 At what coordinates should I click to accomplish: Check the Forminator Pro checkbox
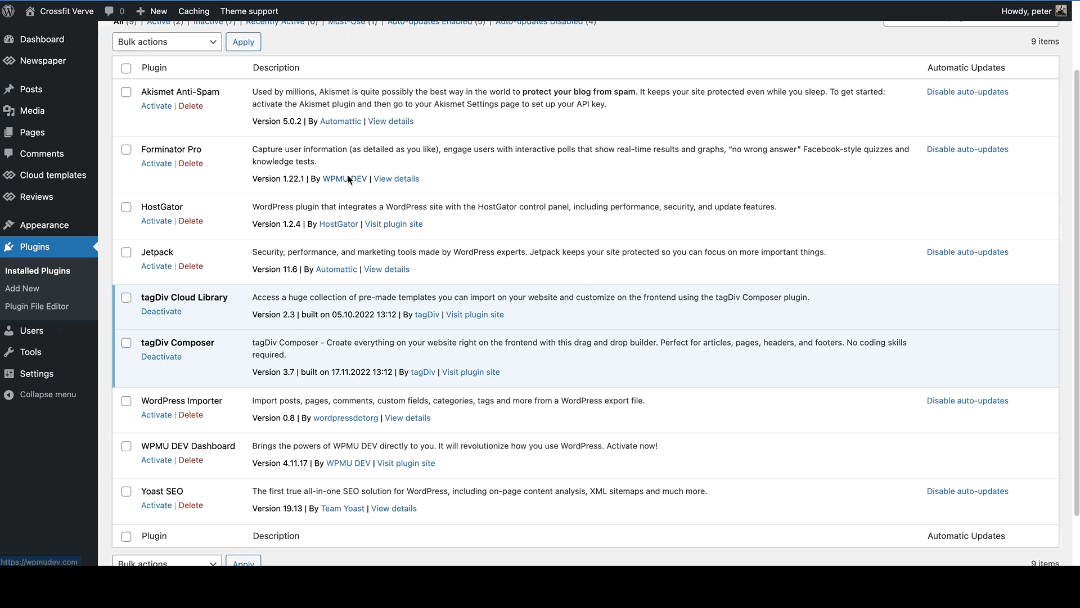click(126, 149)
